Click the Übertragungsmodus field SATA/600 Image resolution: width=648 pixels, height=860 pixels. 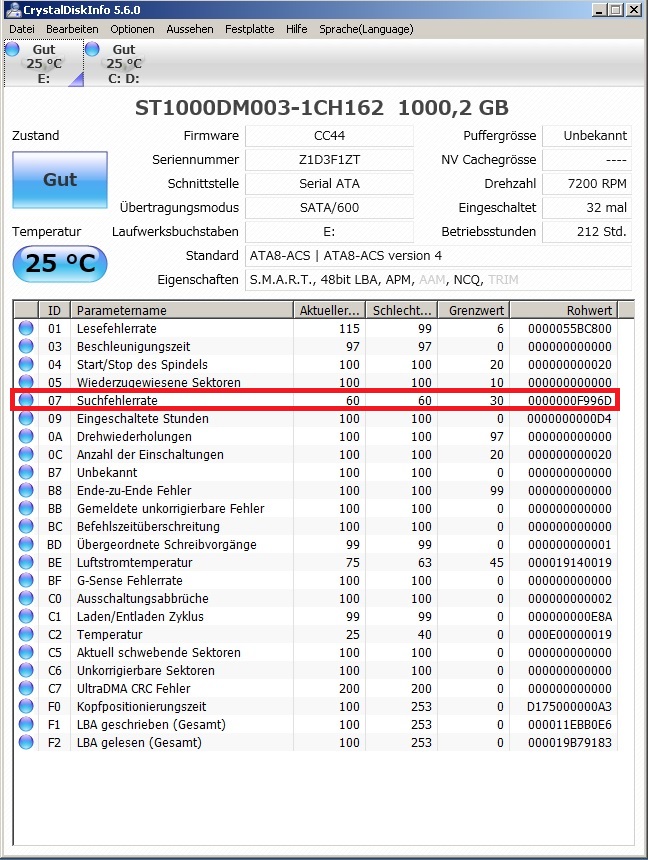click(329, 208)
